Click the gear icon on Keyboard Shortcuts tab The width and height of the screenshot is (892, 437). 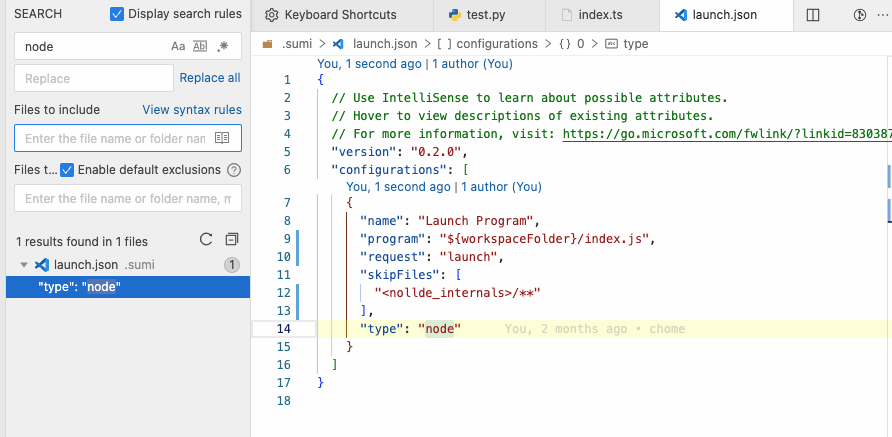(272, 15)
